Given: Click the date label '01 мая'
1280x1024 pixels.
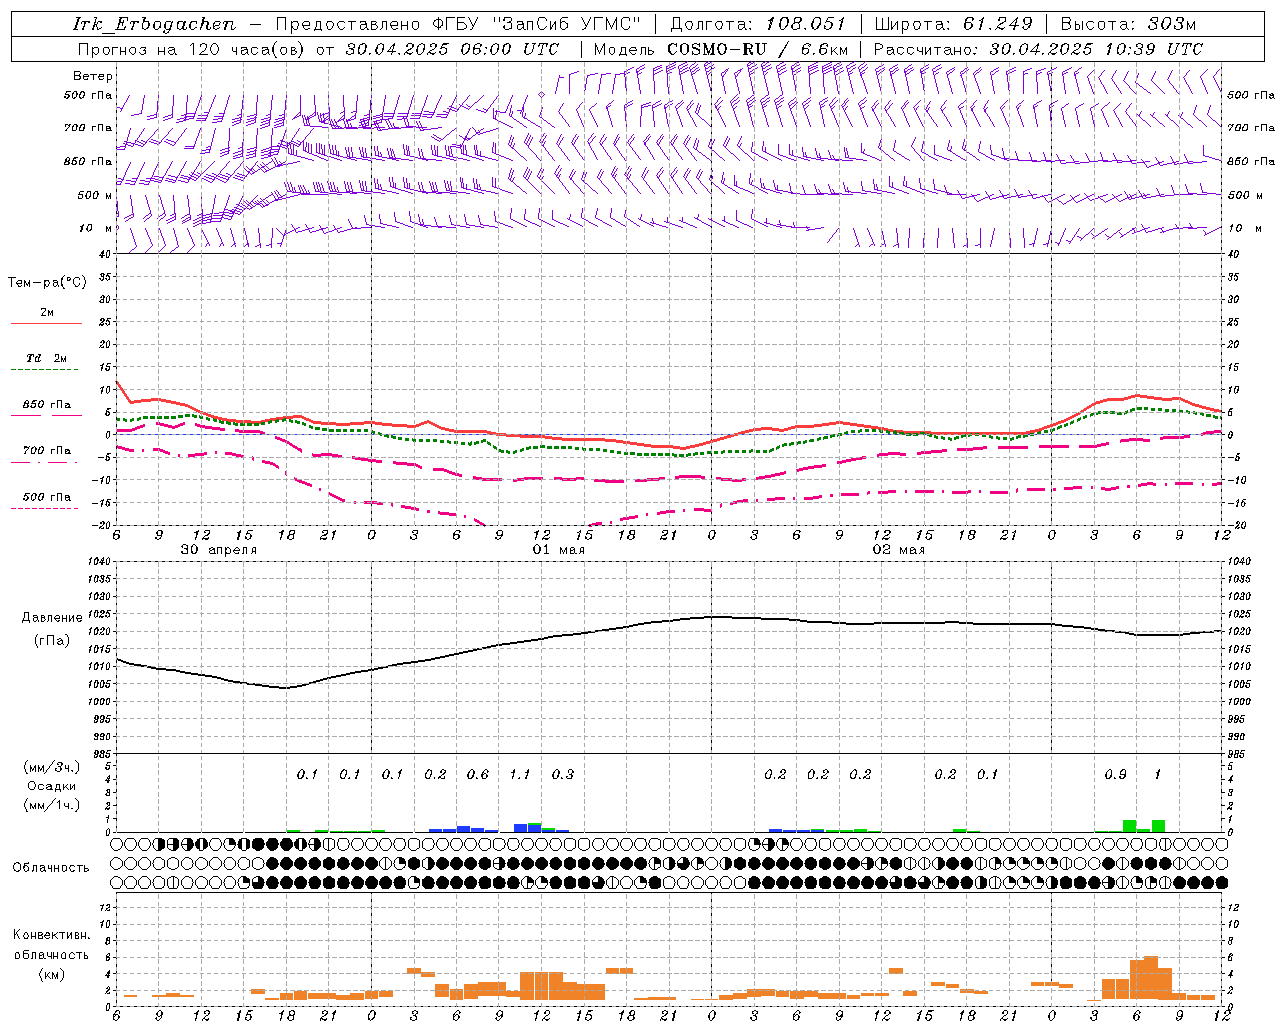Looking at the screenshot, I should tap(558, 550).
